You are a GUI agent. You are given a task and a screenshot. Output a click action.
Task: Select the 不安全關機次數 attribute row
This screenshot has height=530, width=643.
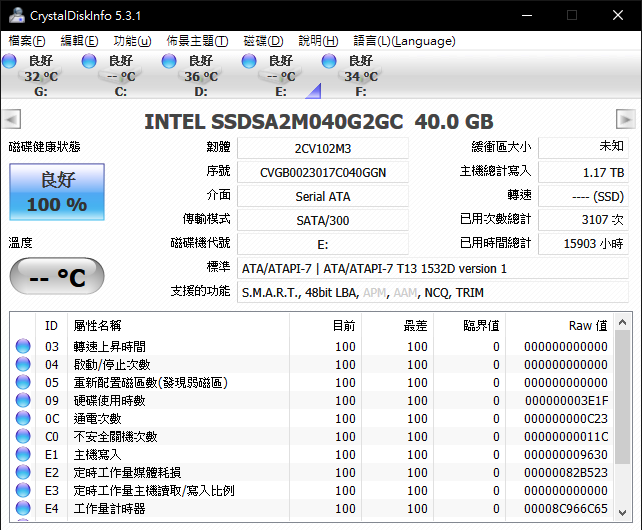coord(312,437)
